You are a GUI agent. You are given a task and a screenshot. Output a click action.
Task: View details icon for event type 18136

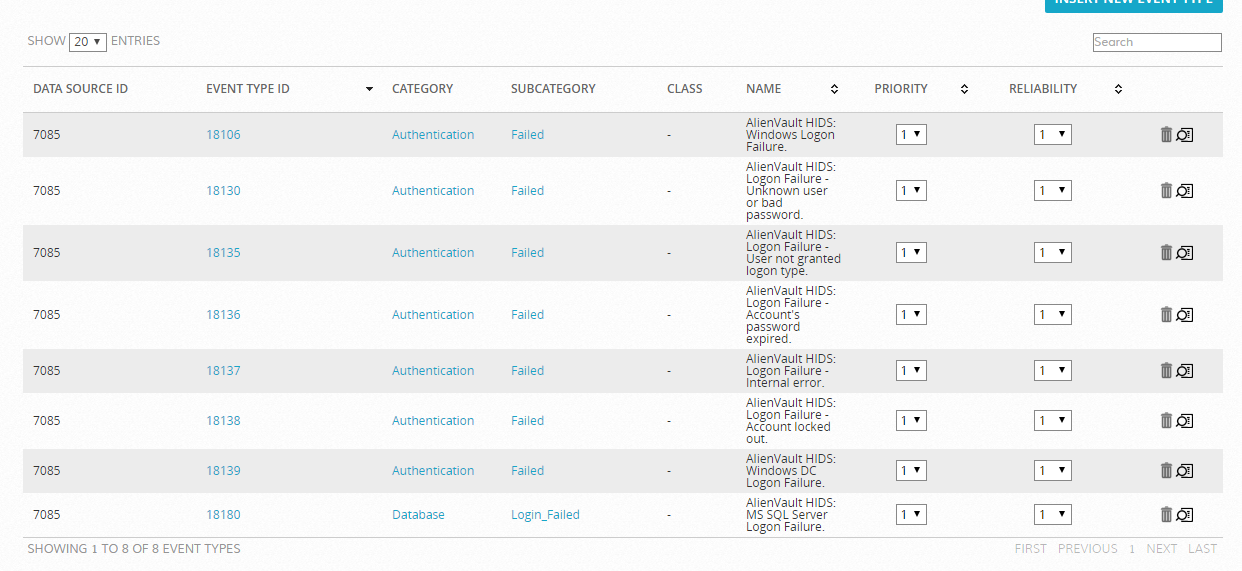click(x=1185, y=315)
